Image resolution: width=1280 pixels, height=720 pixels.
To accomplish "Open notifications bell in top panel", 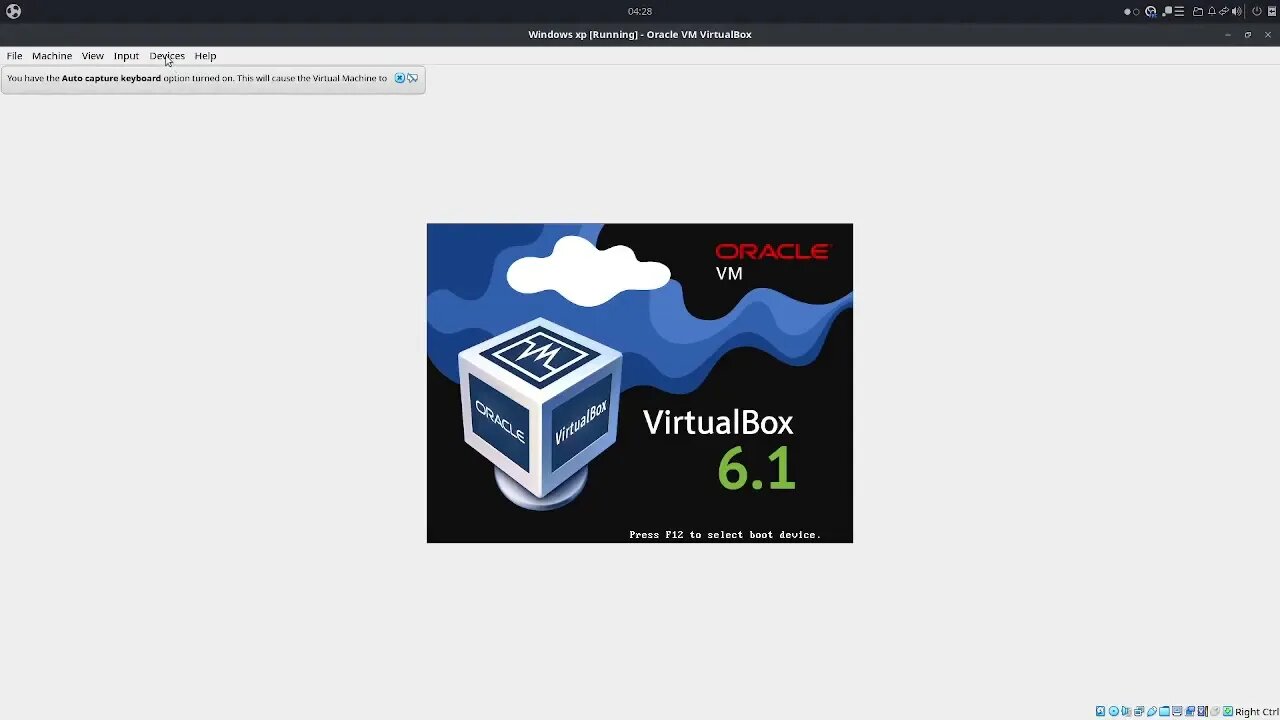I will point(1212,11).
